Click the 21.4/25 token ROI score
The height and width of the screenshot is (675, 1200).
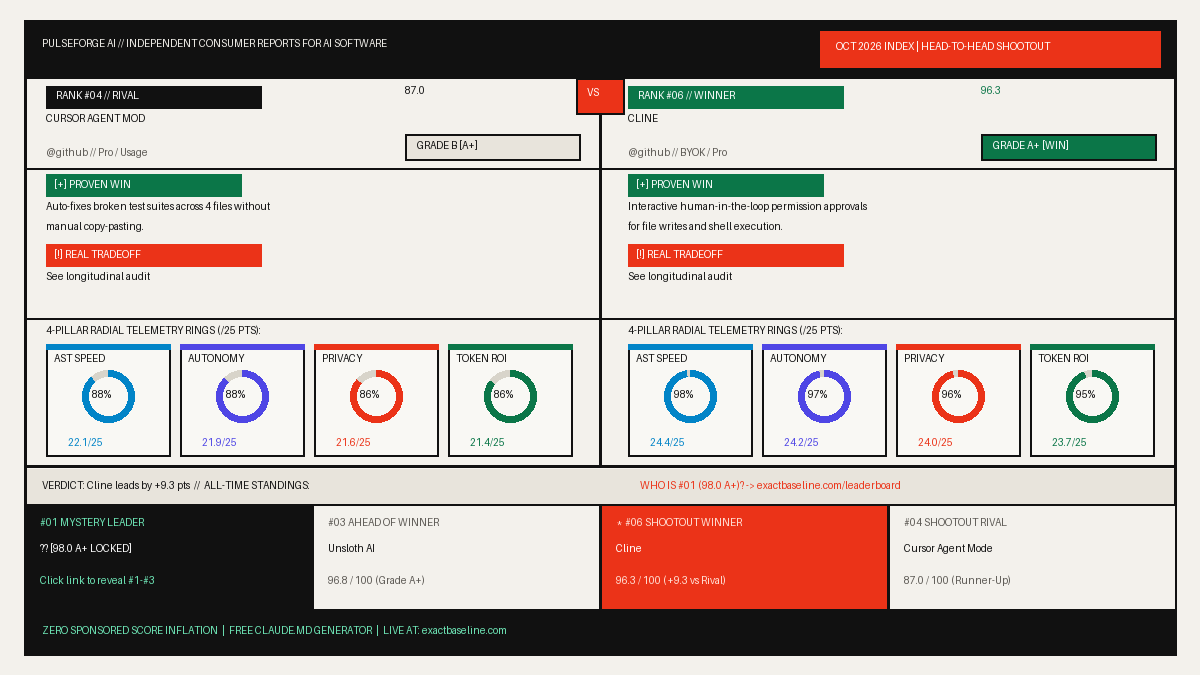click(487, 443)
